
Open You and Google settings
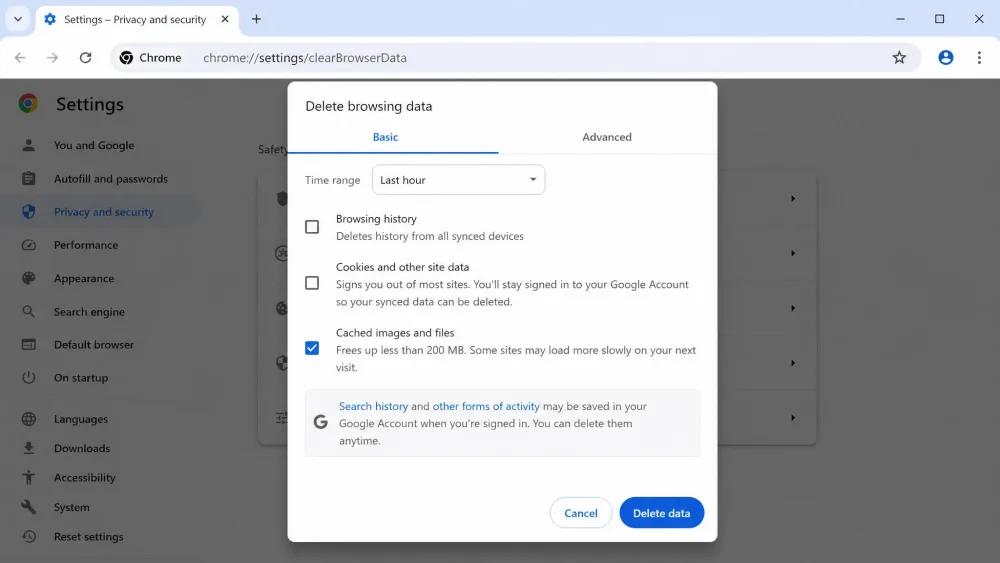point(94,145)
